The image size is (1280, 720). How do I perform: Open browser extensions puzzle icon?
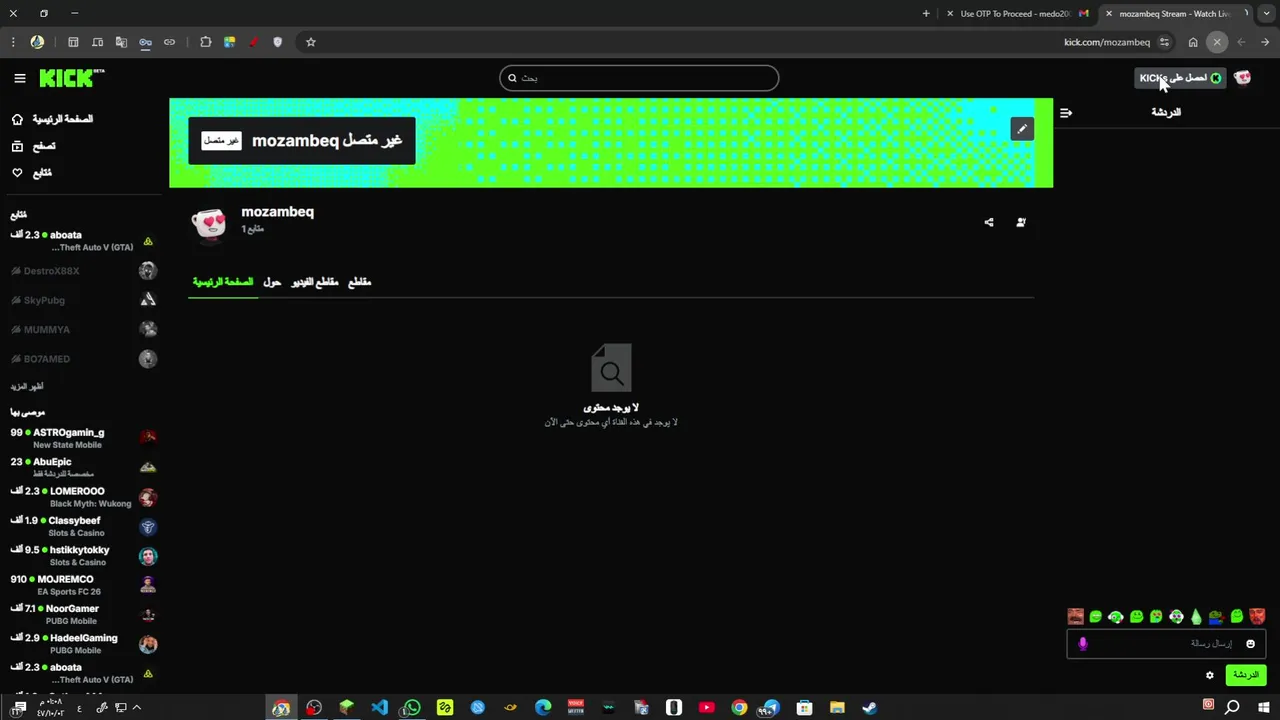coord(205,42)
